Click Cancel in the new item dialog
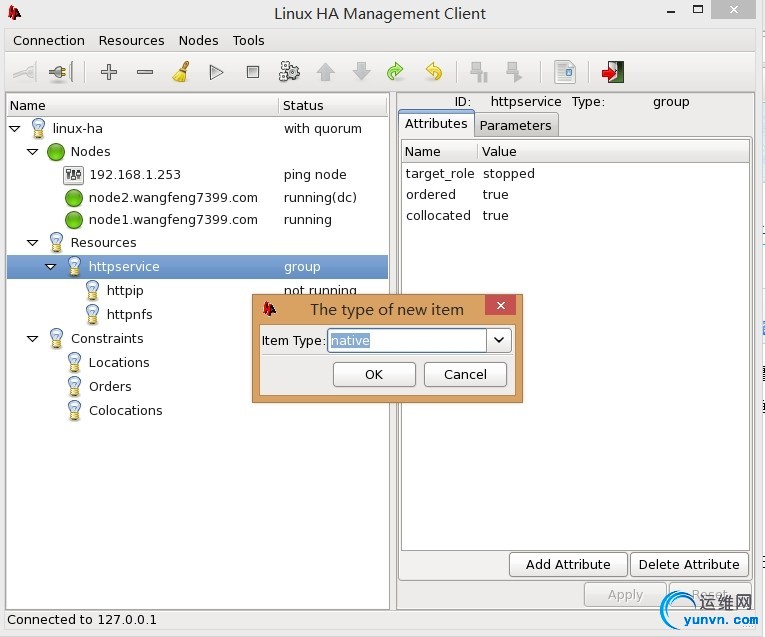Image resolution: width=765 pixels, height=637 pixels. (465, 375)
